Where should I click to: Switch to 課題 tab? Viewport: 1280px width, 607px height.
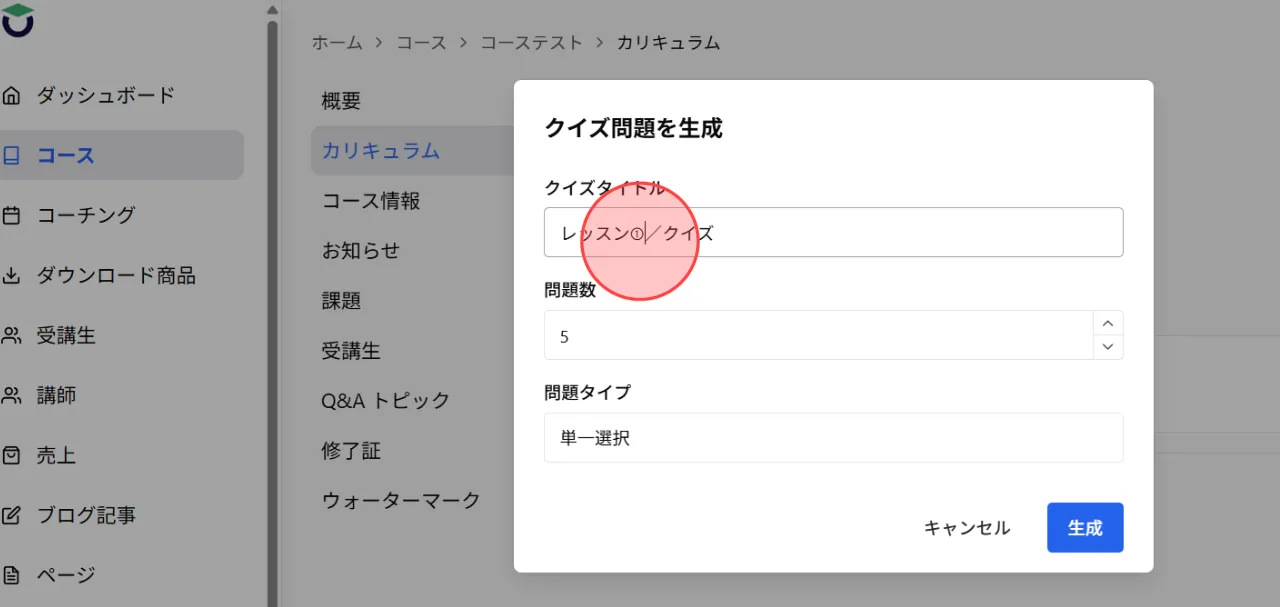coord(341,301)
